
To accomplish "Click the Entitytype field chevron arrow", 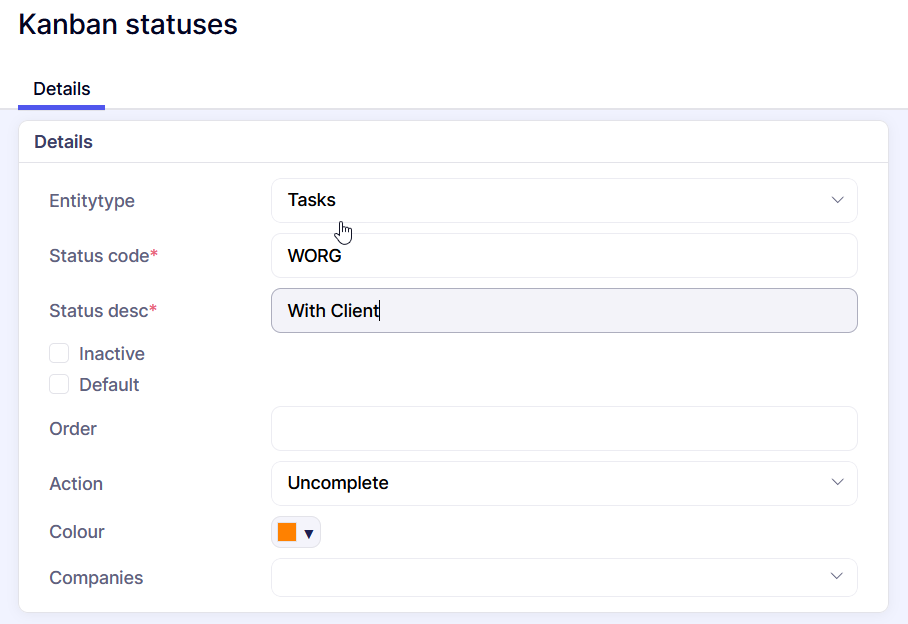I will [x=837, y=200].
